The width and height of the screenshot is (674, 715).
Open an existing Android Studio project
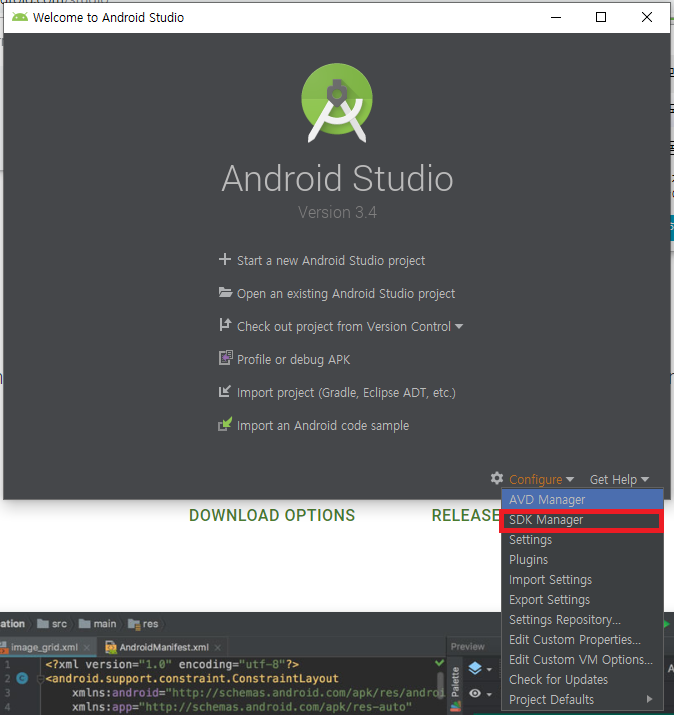coord(346,294)
